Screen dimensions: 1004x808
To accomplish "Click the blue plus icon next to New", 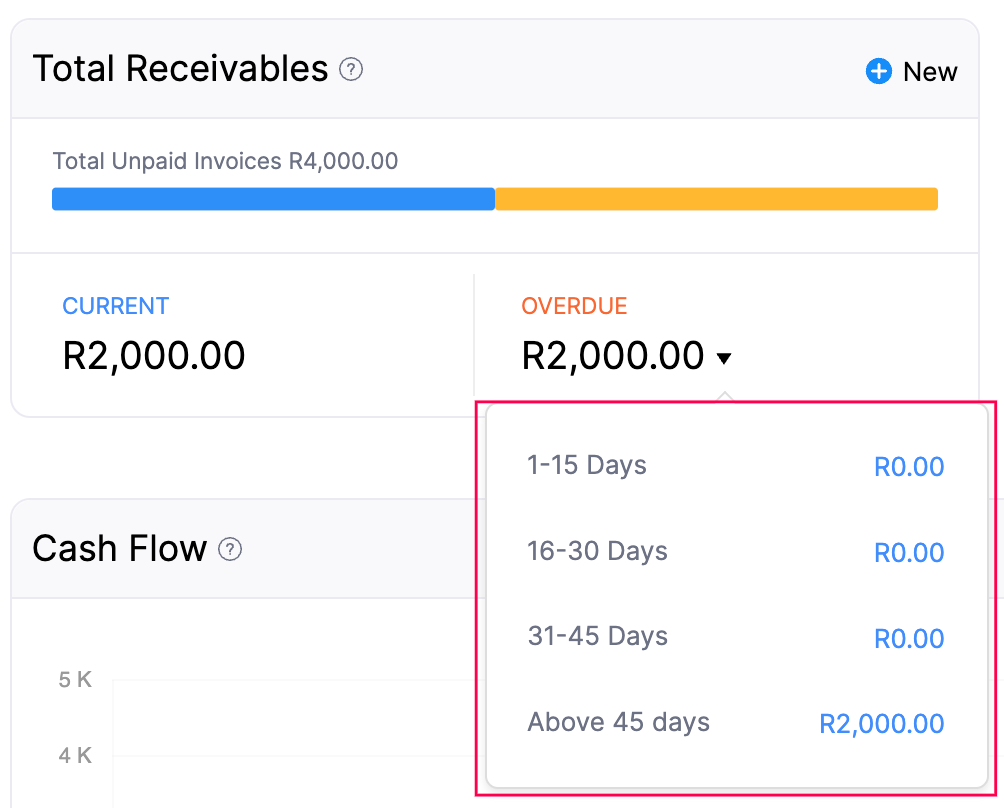I will point(877,71).
